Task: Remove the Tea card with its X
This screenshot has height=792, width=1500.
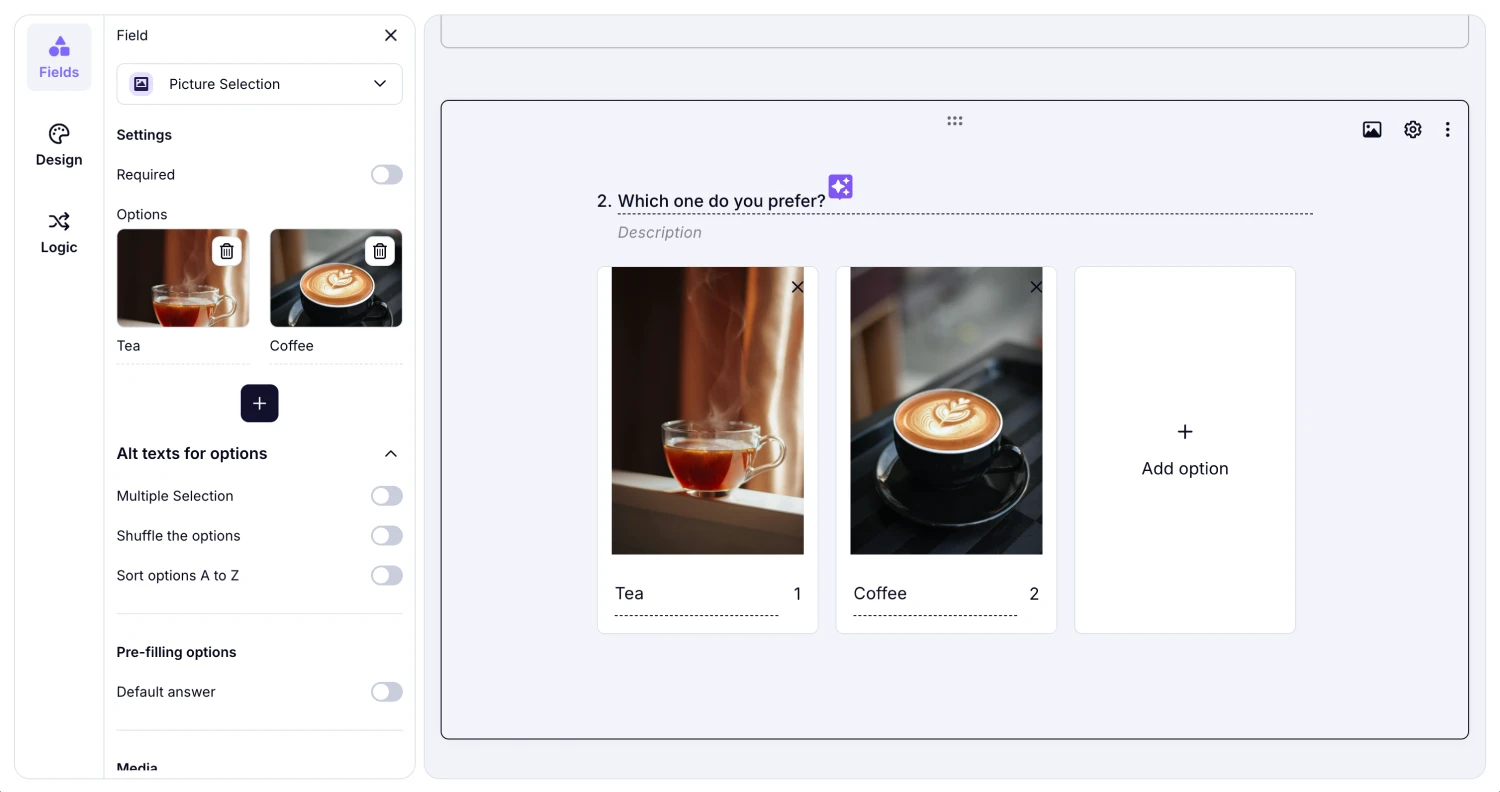Action: 797,287
